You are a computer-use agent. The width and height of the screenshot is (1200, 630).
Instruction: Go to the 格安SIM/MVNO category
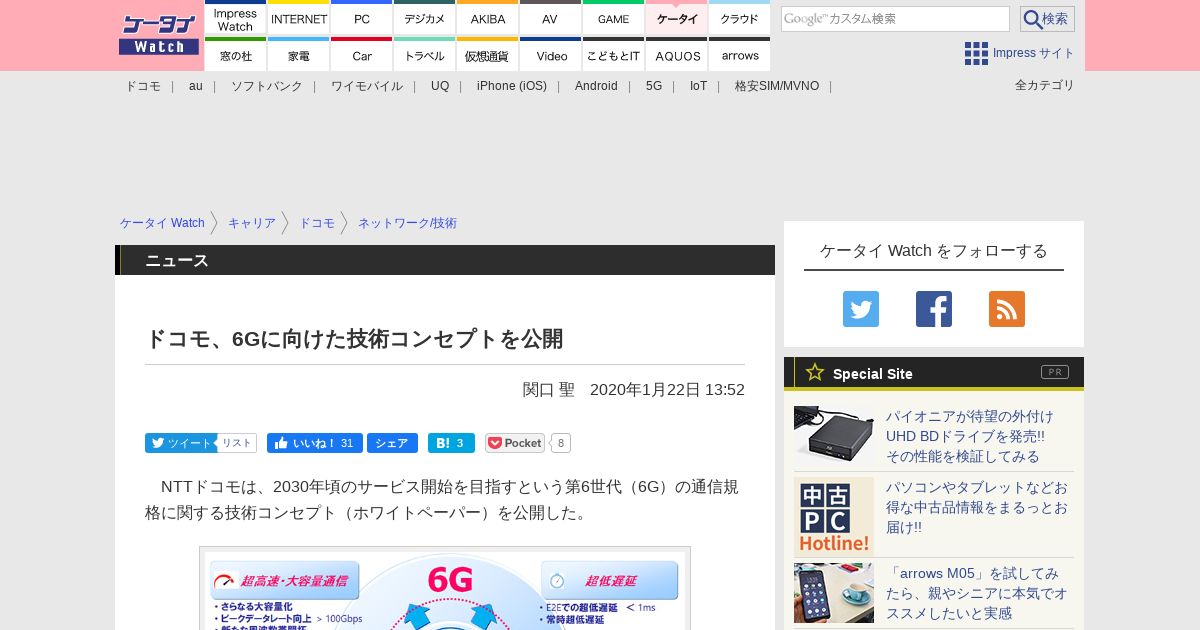tap(777, 86)
